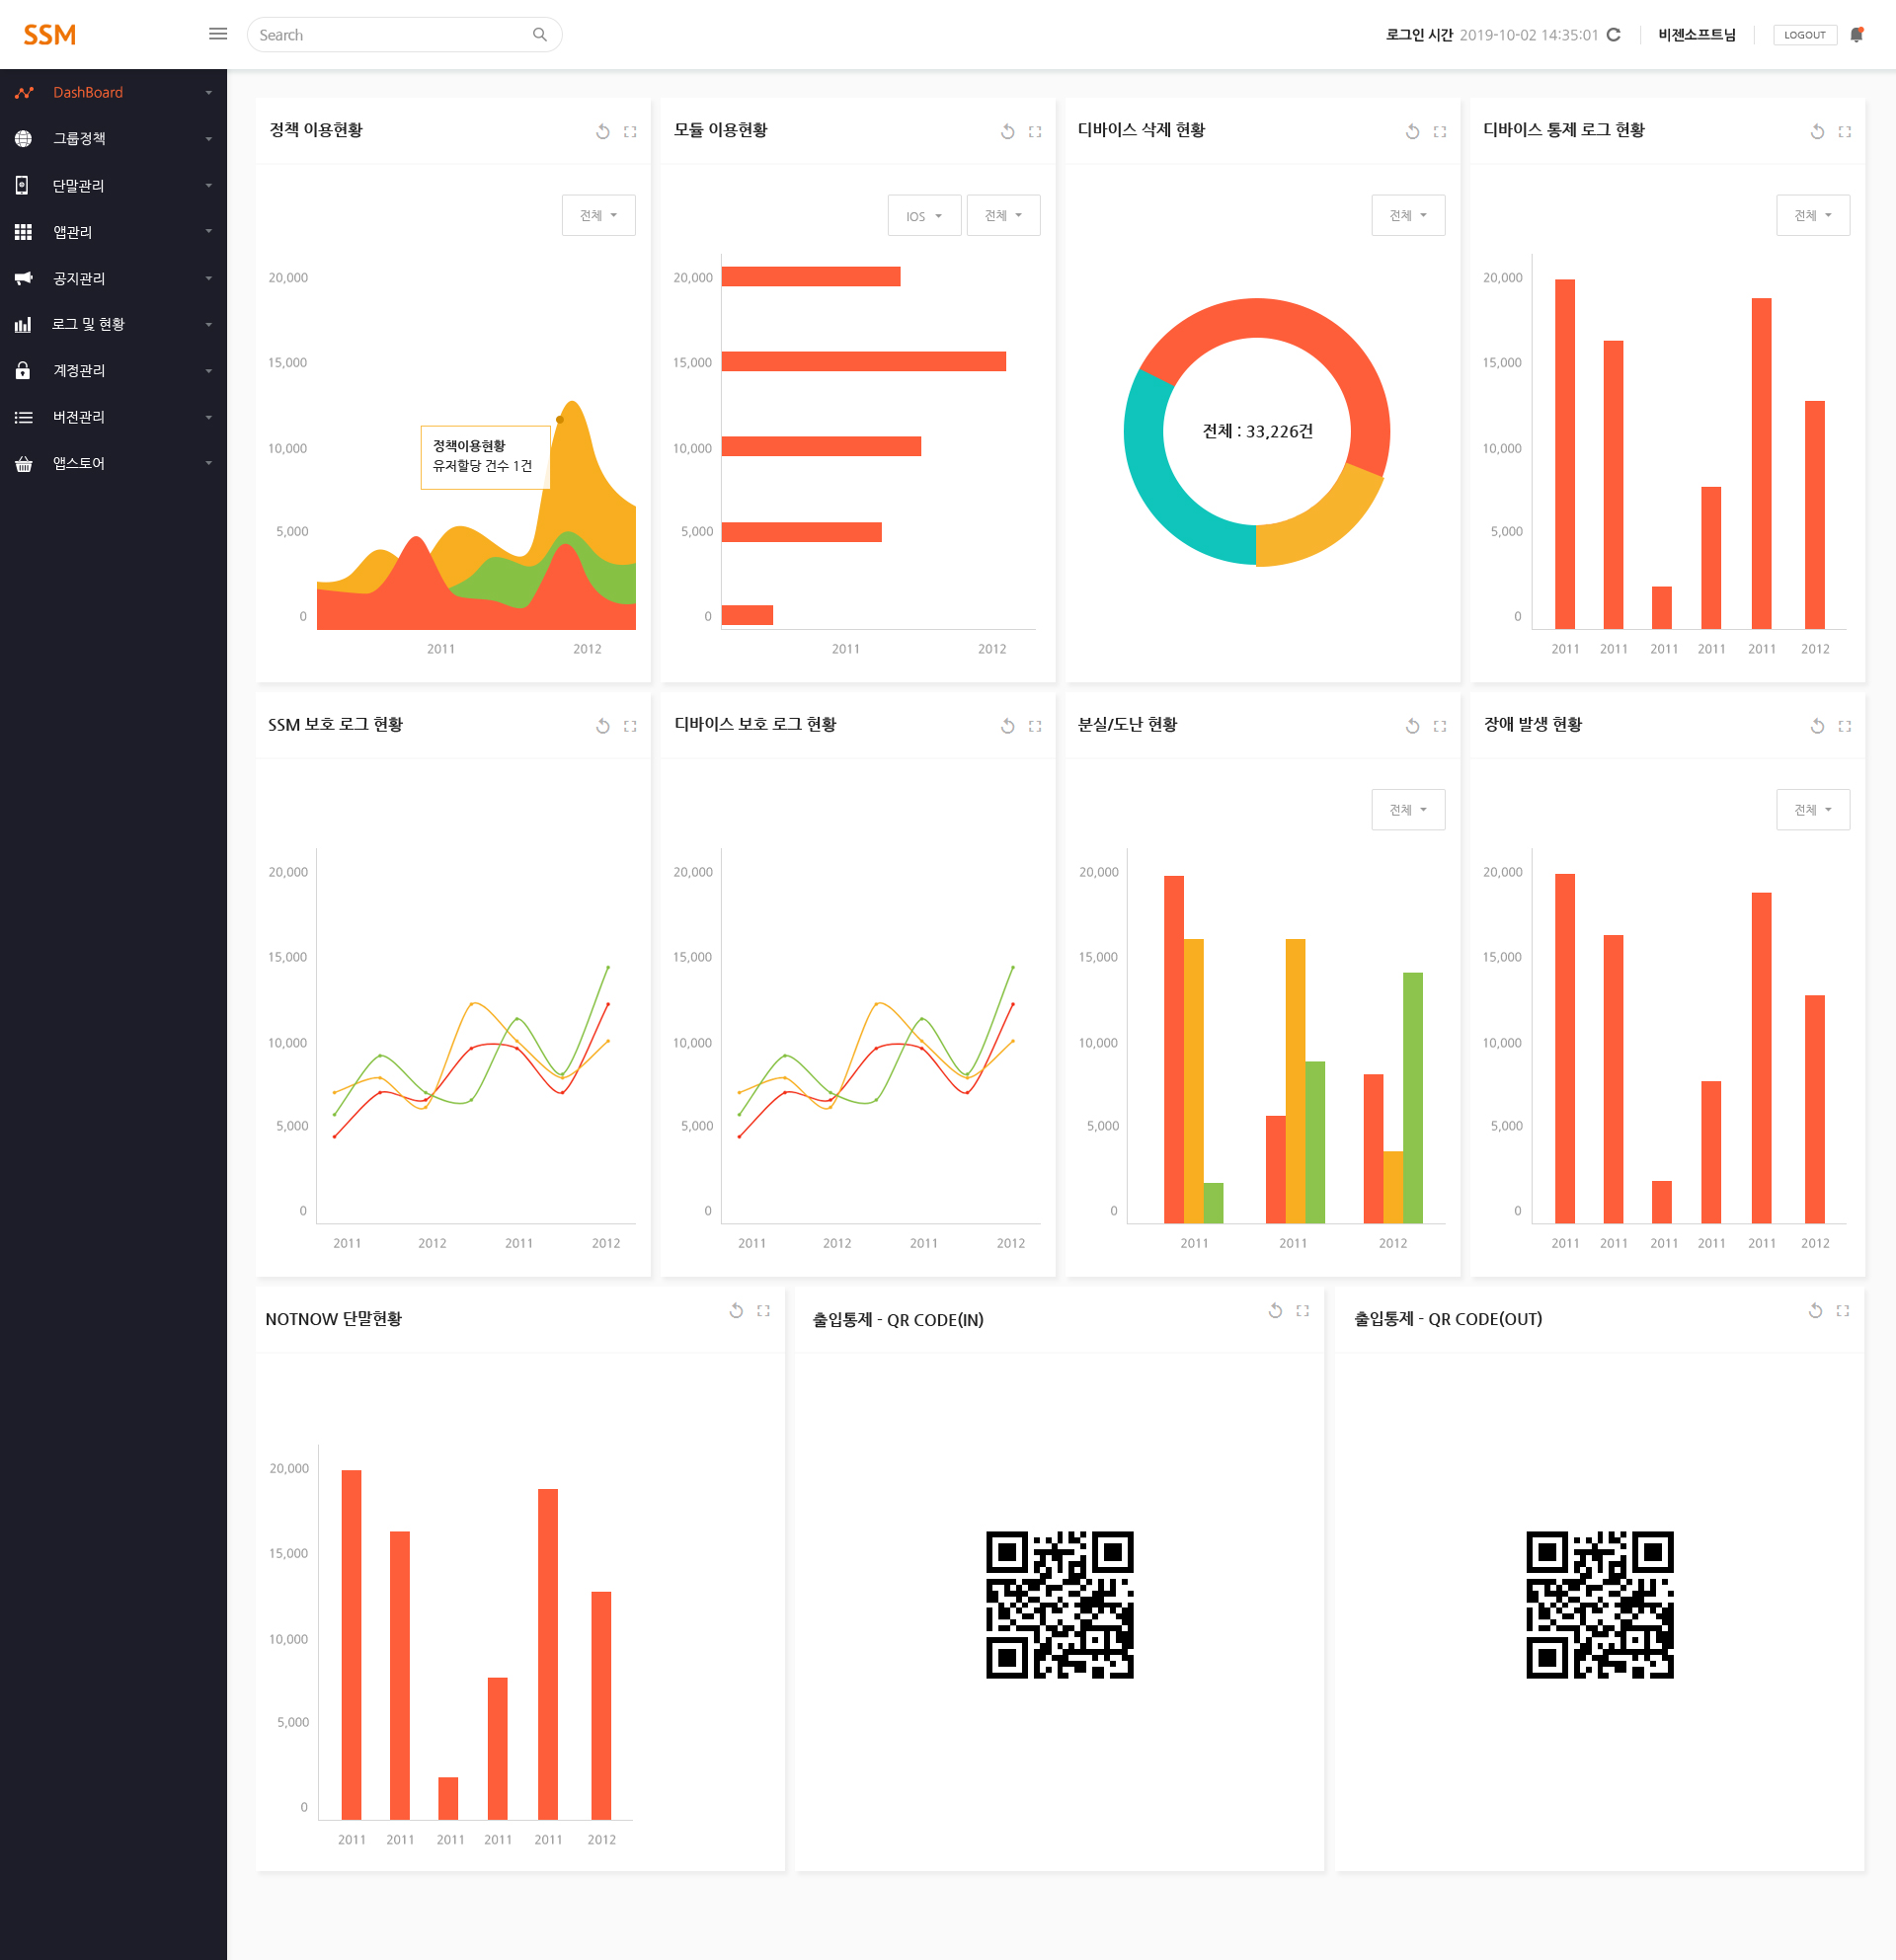Image resolution: width=1896 pixels, height=1960 pixels.
Task: Open the 앱스토어 menu item
Action: pos(114,463)
